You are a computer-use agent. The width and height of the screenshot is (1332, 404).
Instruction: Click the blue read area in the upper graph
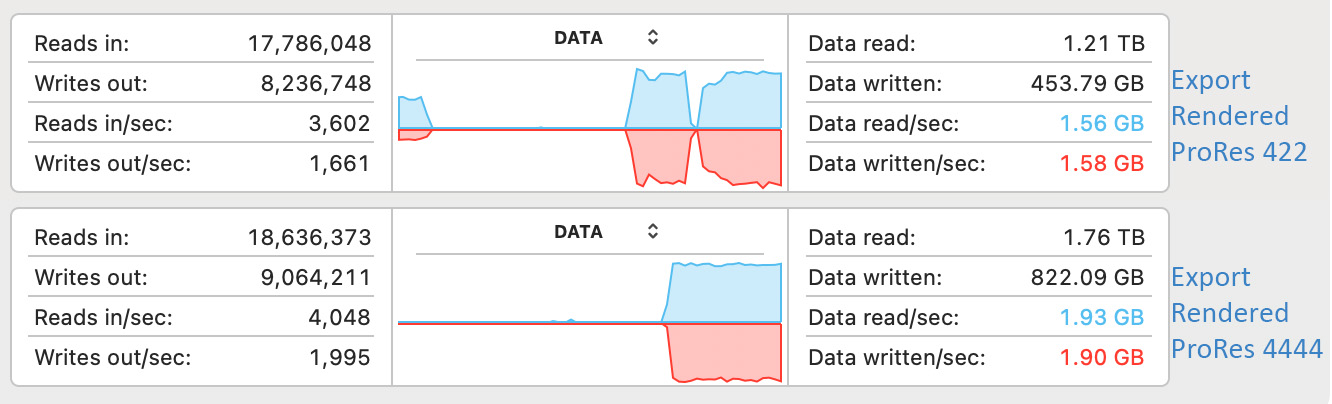tap(740, 102)
